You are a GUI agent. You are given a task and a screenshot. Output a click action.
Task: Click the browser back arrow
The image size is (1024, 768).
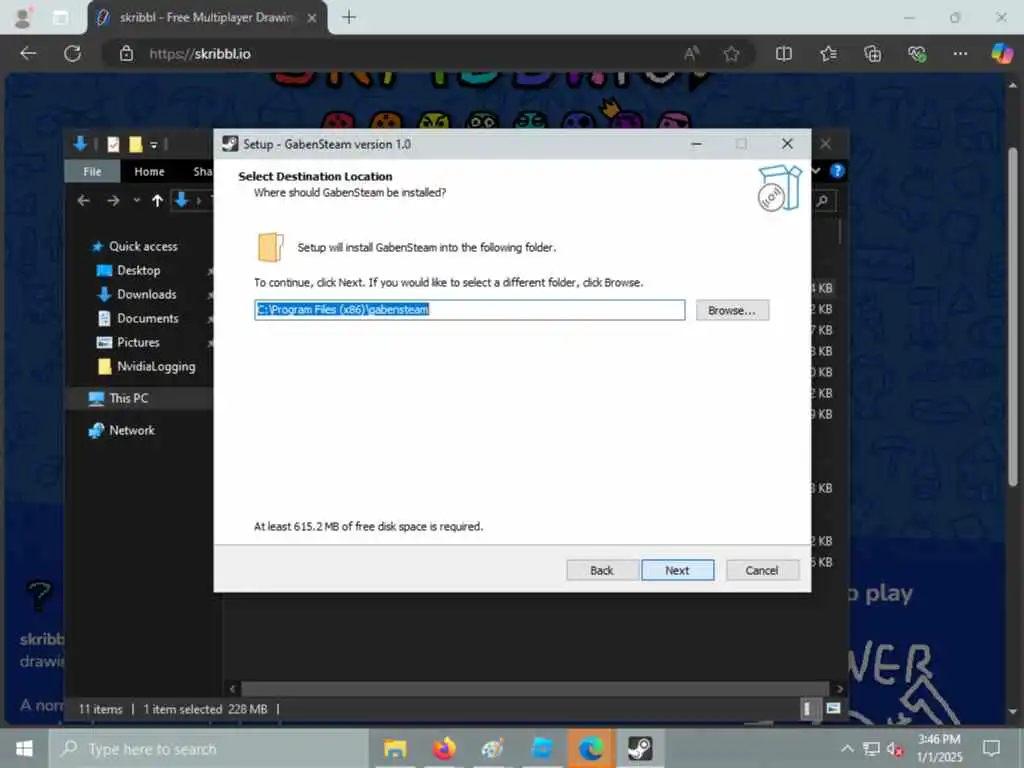28,54
